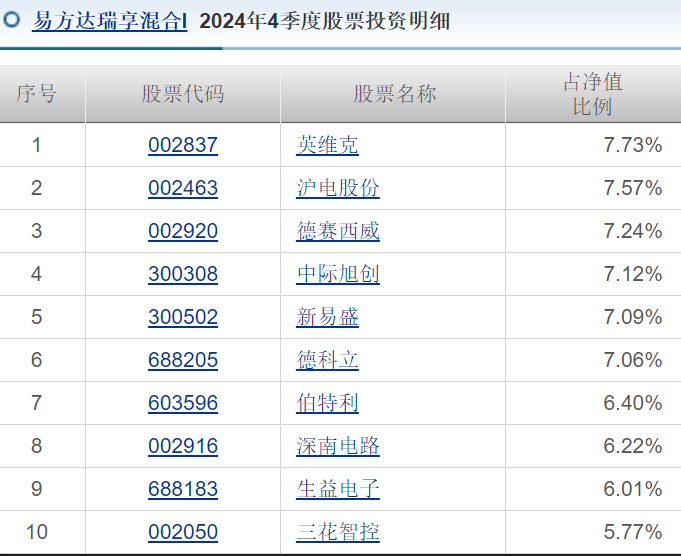Open stock code 603596 link
The image size is (681, 556).
(183, 403)
